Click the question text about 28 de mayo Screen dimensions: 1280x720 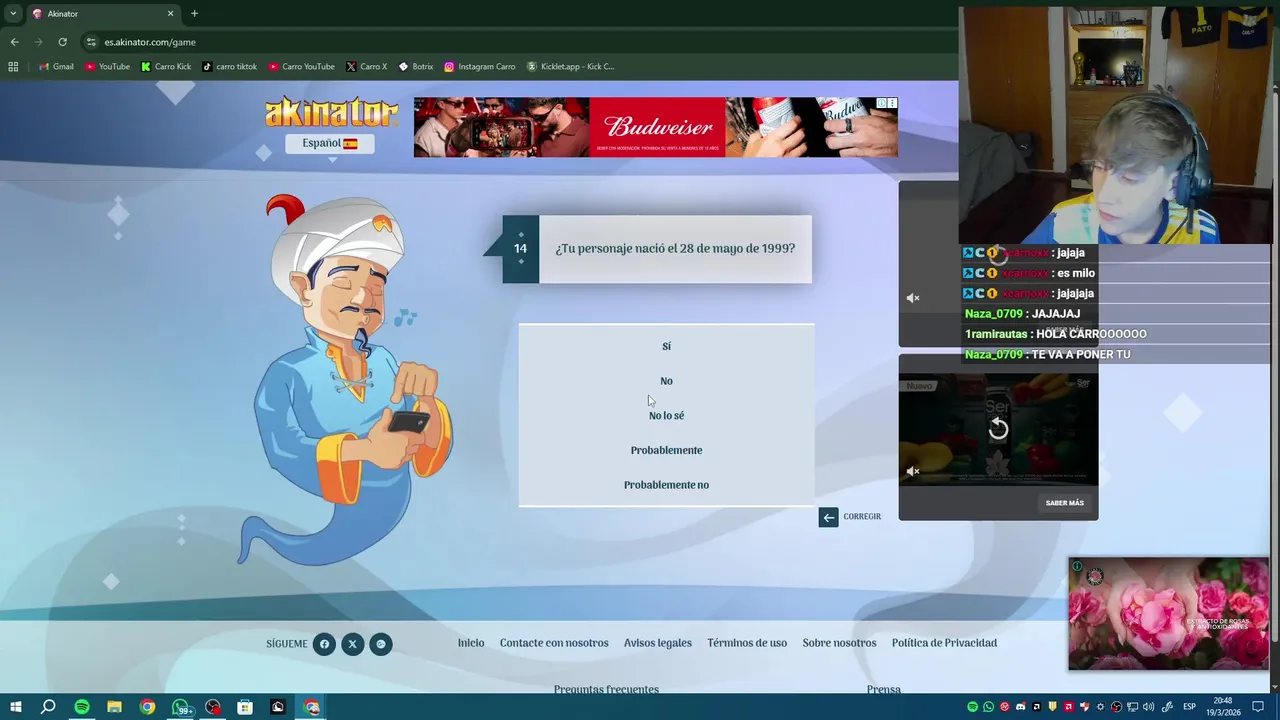675,248
